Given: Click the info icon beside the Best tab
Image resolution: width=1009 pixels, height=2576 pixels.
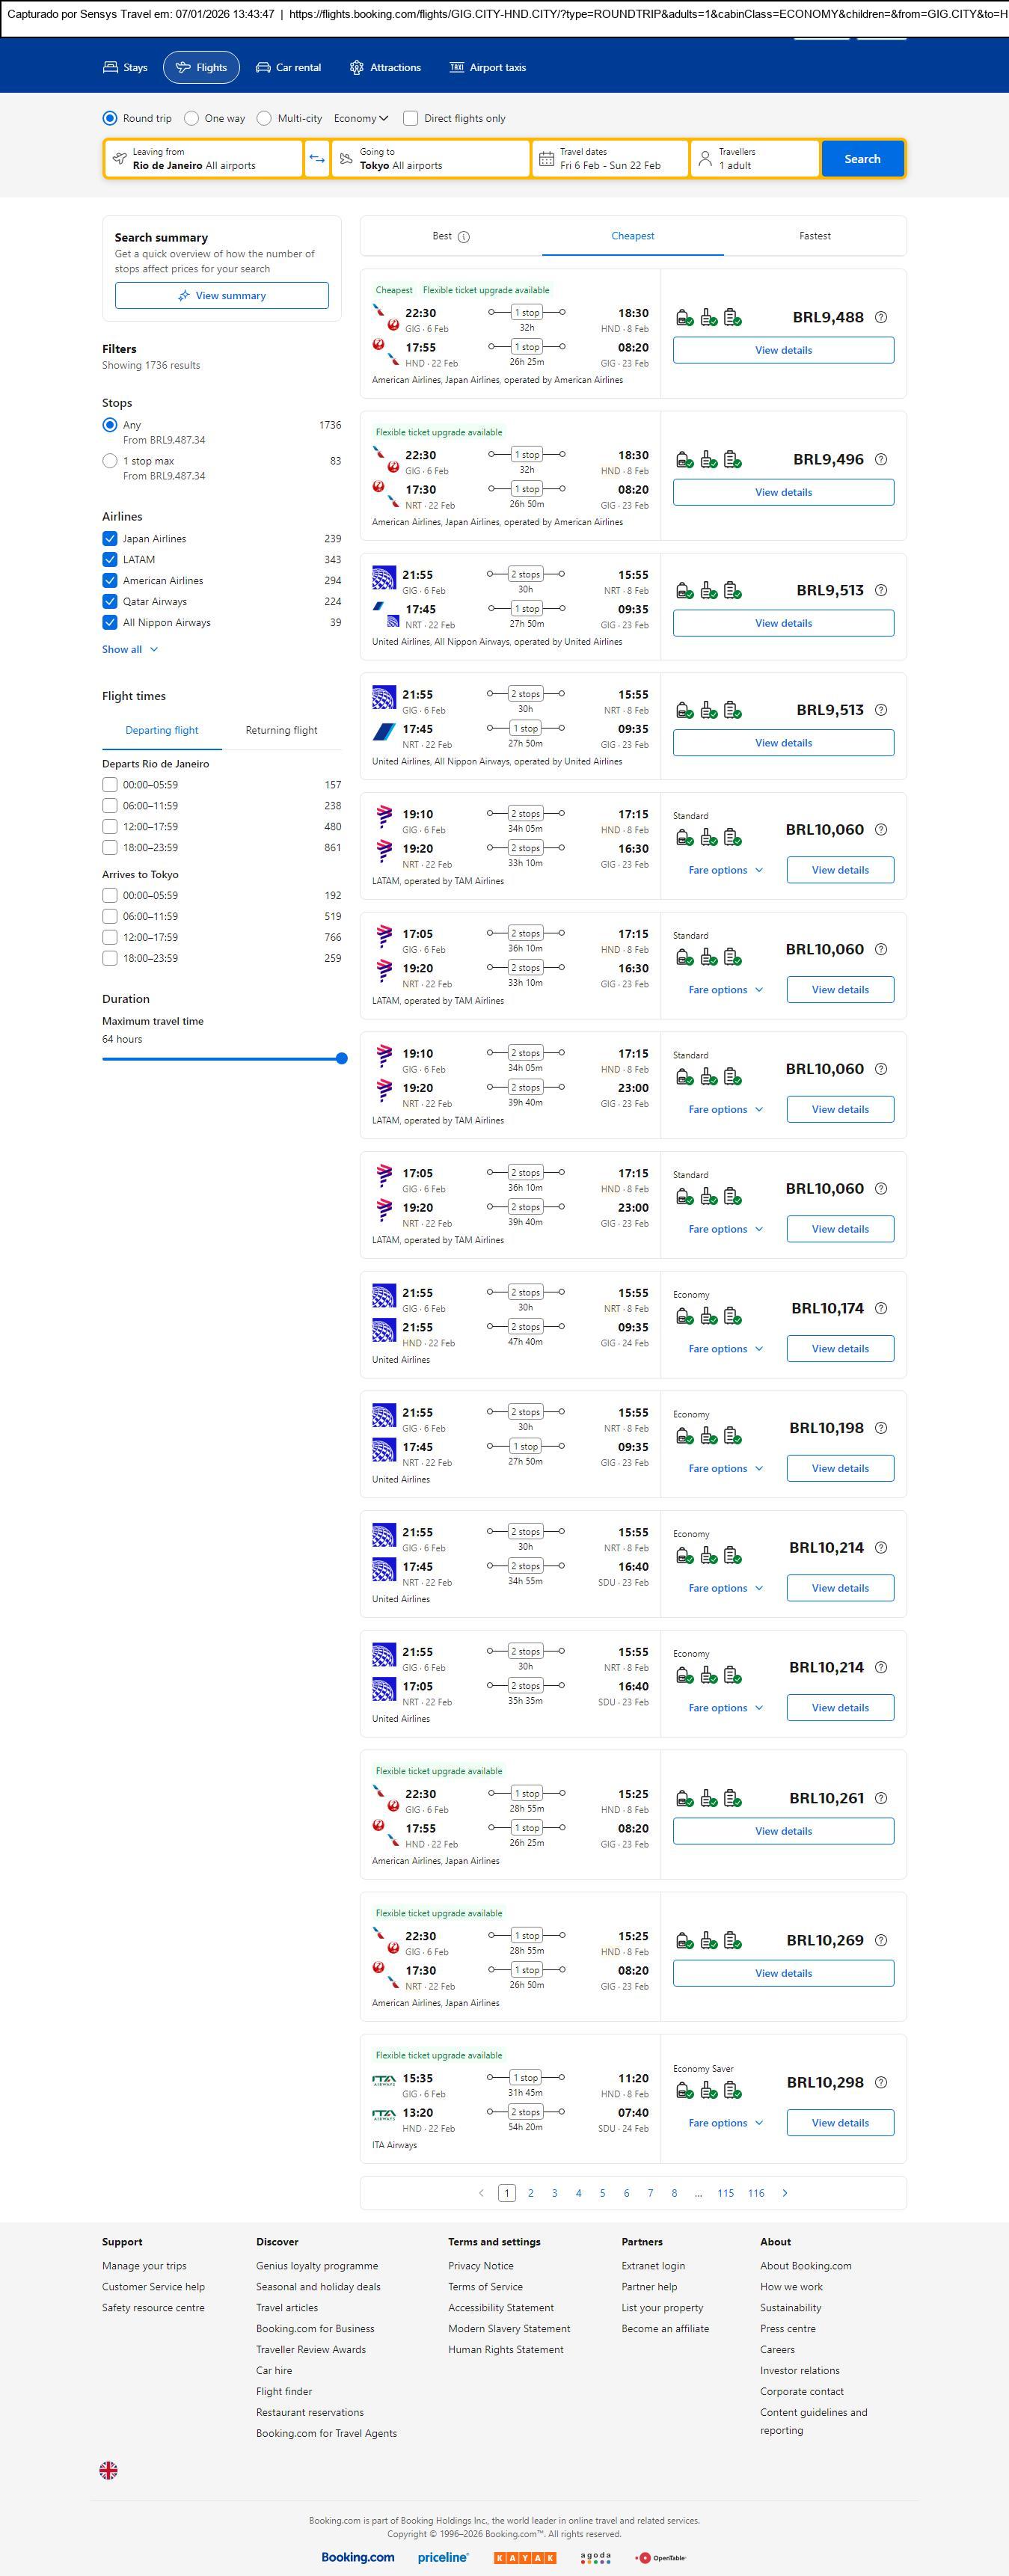Looking at the screenshot, I should pos(464,237).
